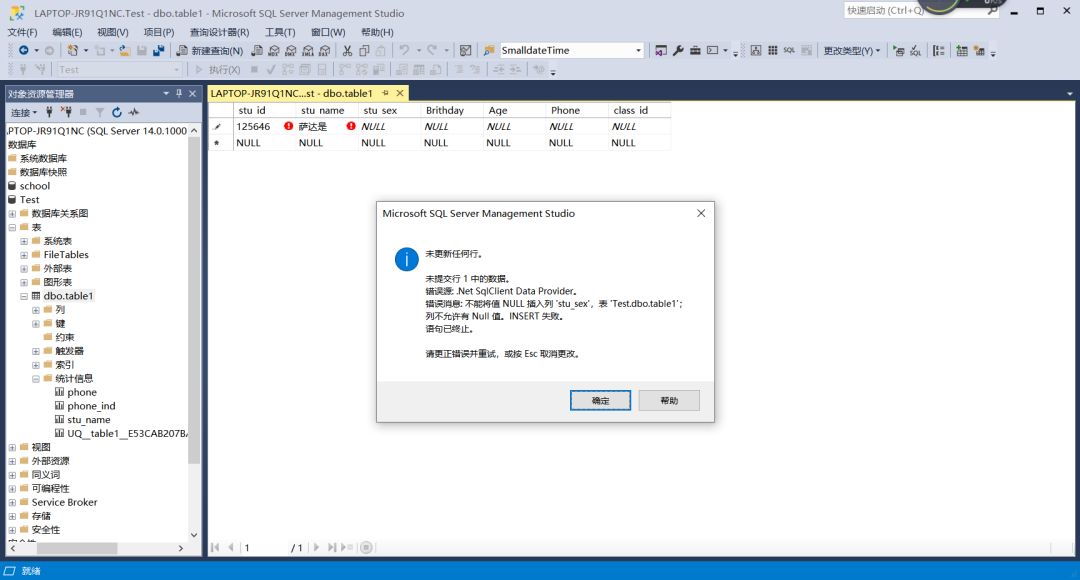Show the SQL pane icon
Screen dimensions: 1080x580
click(x=789, y=50)
